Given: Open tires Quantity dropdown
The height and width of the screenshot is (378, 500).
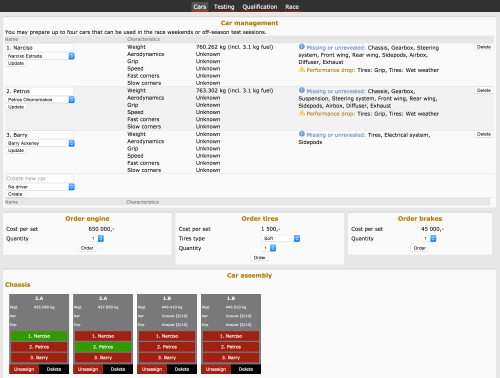Looking at the screenshot, I should pos(269,248).
